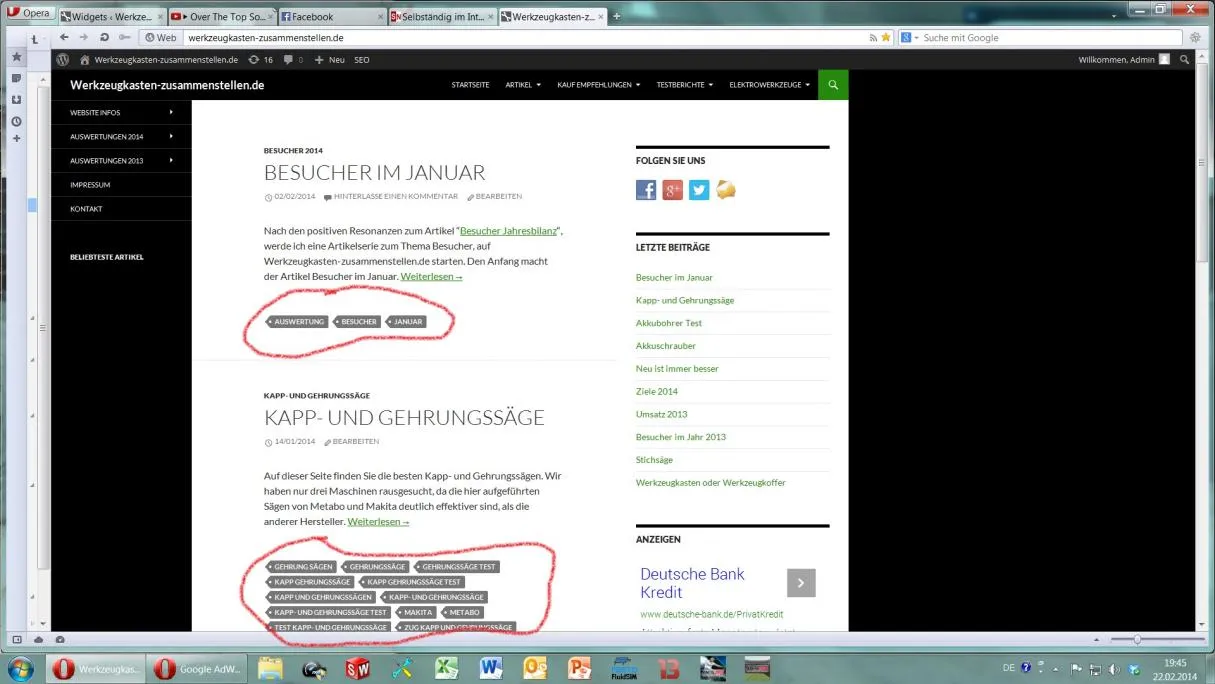This screenshot has width=1215, height=684.
Task: Click the yellow email social icon
Action: 726,190
